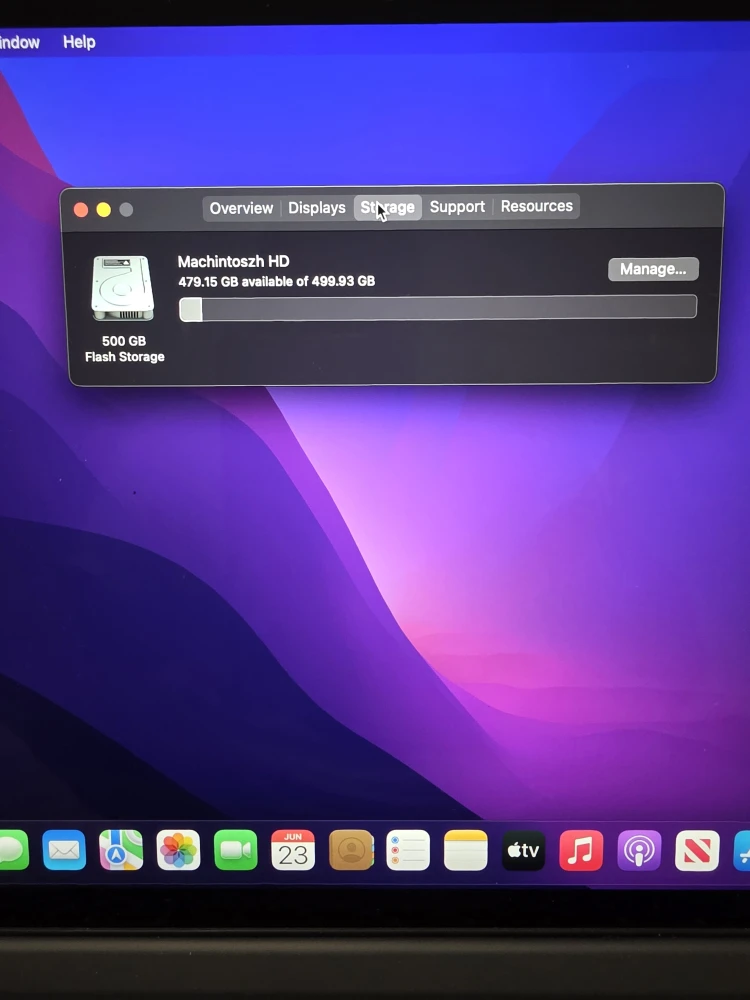The width and height of the screenshot is (750, 1000).
Task: Launch Maps from the Dock
Action: pyautogui.click(x=121, y=850)
